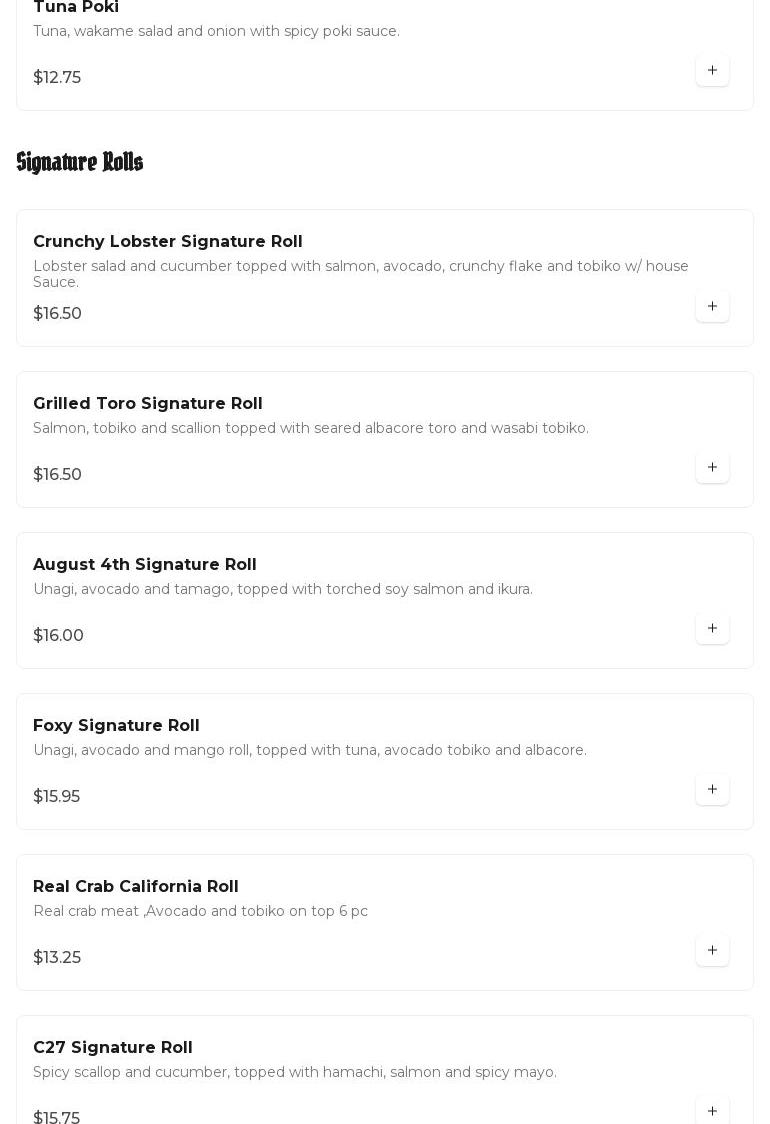This screenshot has width=770, height=1124.
Task: Open Crunchy Lobster Signature Roll title
Action: click(x=167, y=241)
